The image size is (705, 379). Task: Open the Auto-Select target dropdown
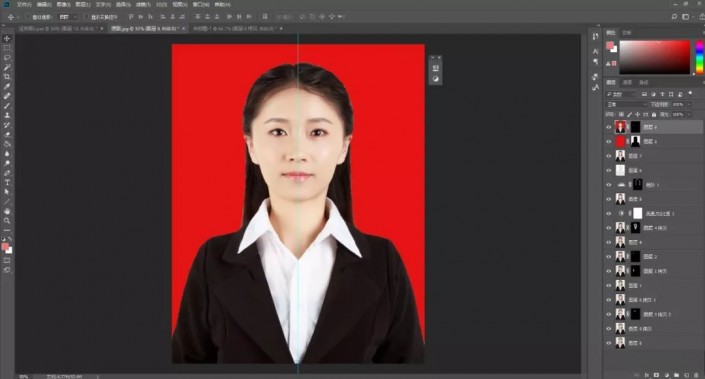click(x=68, y=17)
